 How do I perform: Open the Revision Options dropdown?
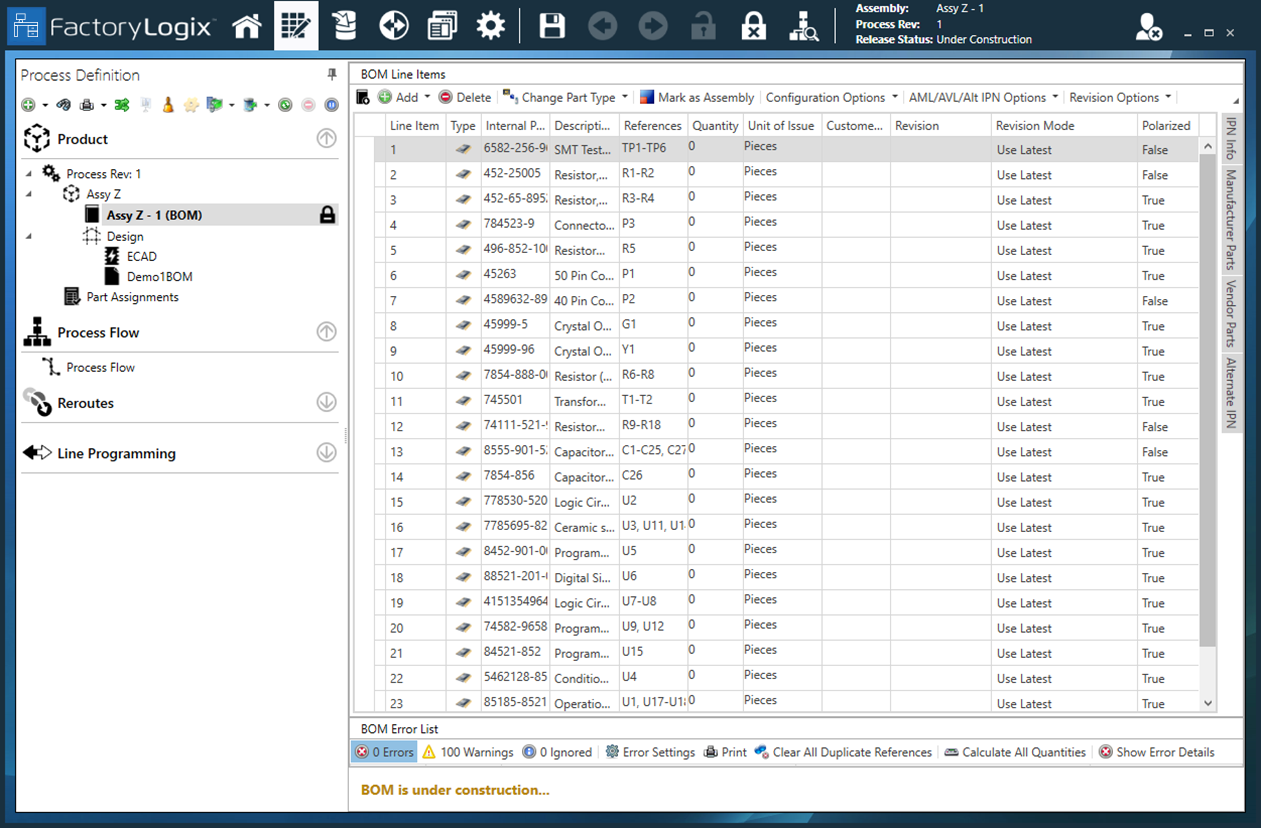pos(1118,97)
